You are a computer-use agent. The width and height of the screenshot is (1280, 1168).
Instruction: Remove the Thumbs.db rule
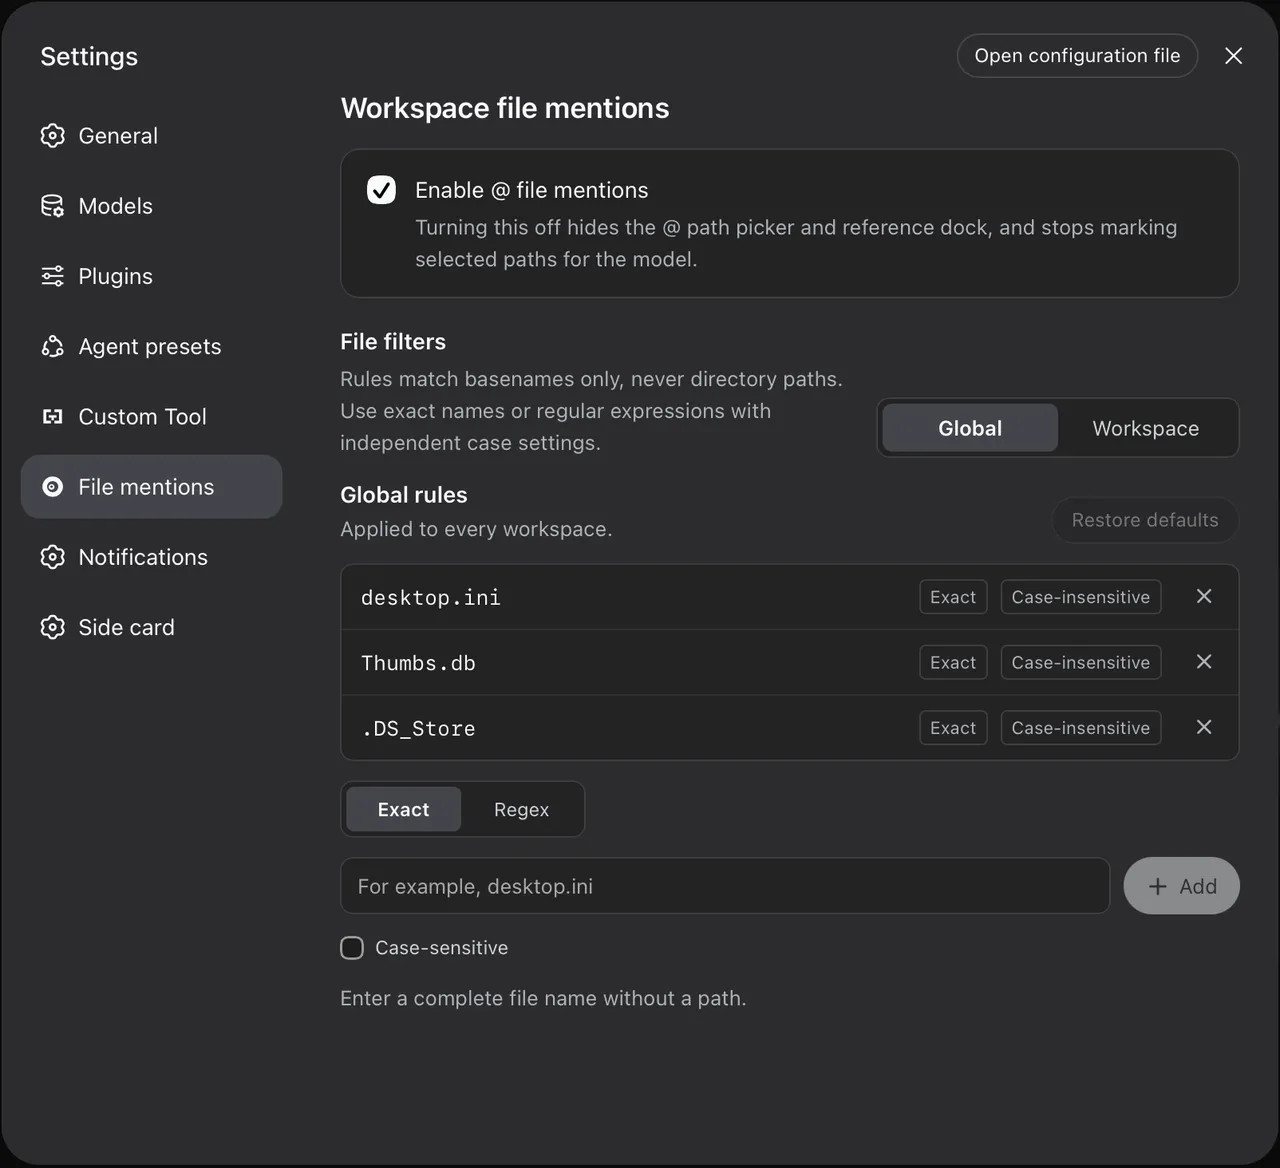[1204, 662]
